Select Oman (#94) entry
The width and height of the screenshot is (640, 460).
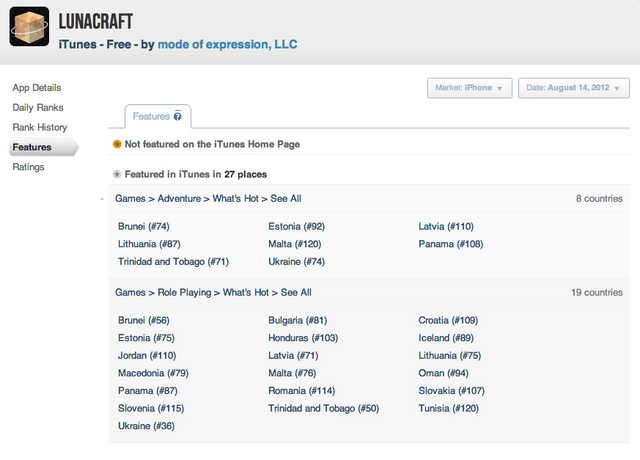(x=443, y=373)
